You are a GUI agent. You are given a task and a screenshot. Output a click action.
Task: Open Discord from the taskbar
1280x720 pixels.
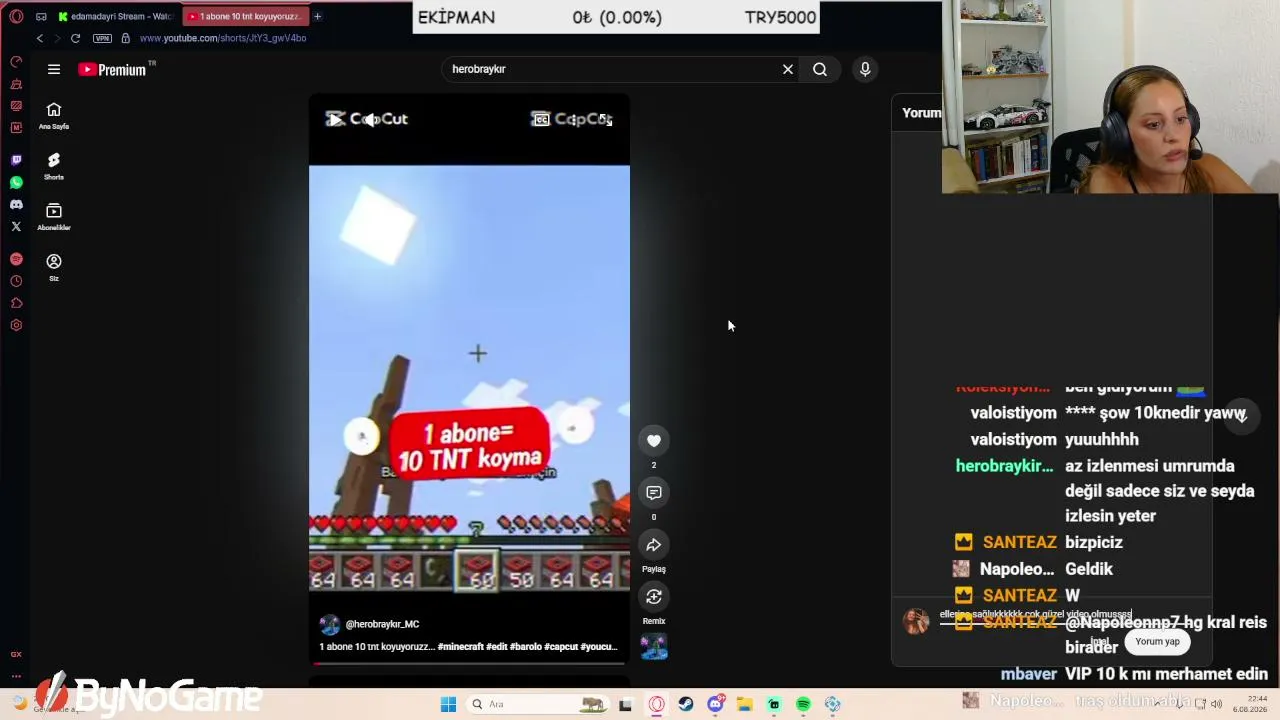click(x=715, y=704)
